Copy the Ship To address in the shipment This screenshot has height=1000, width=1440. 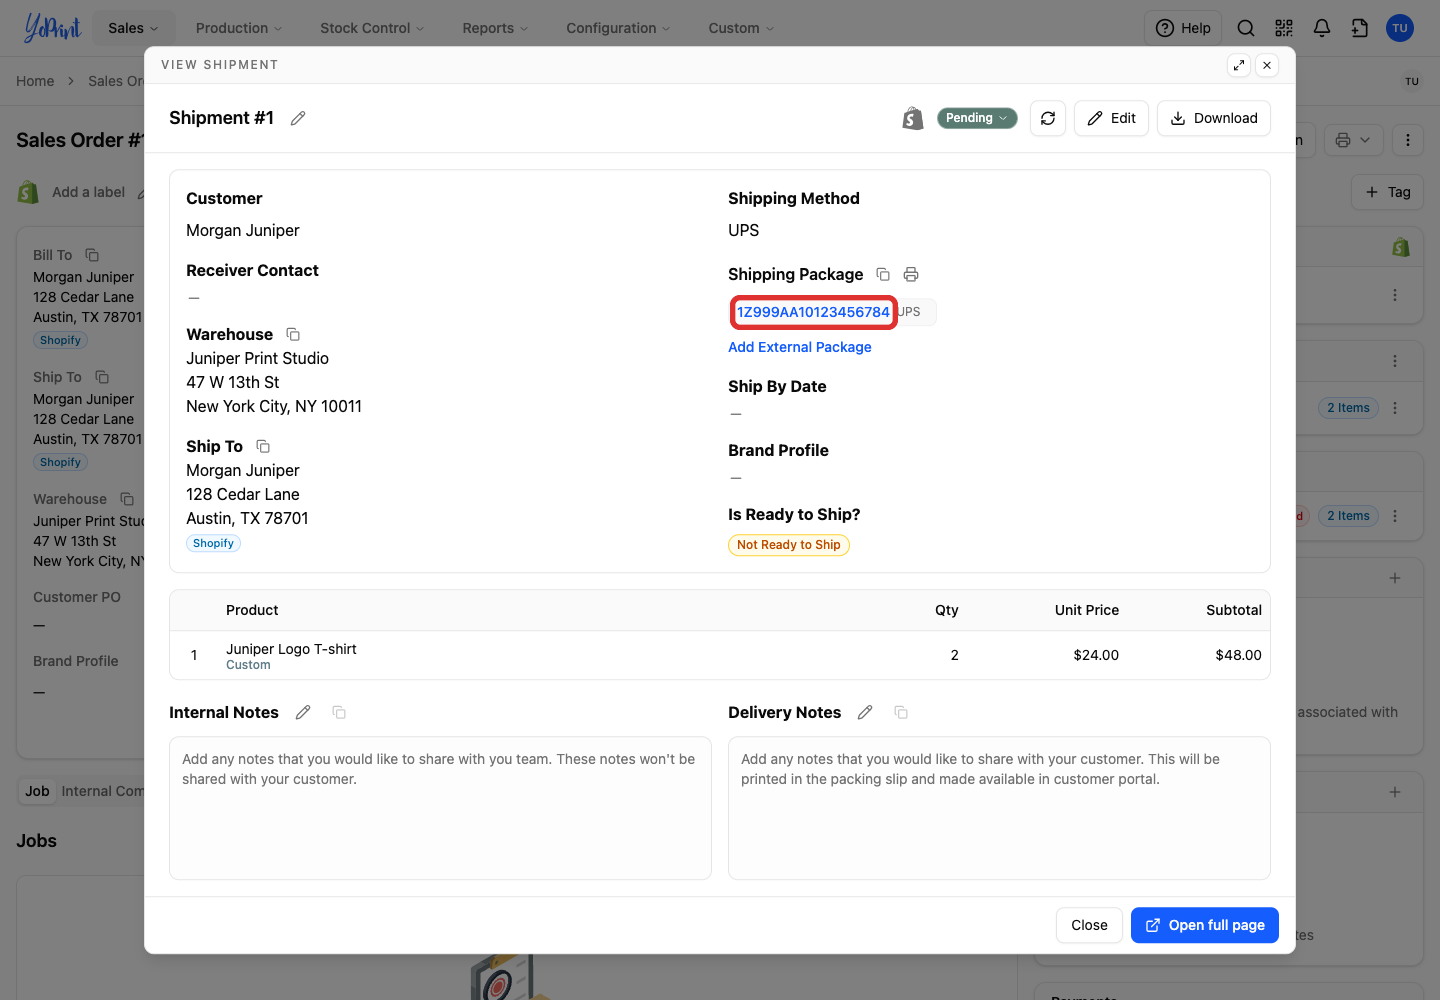263,446
